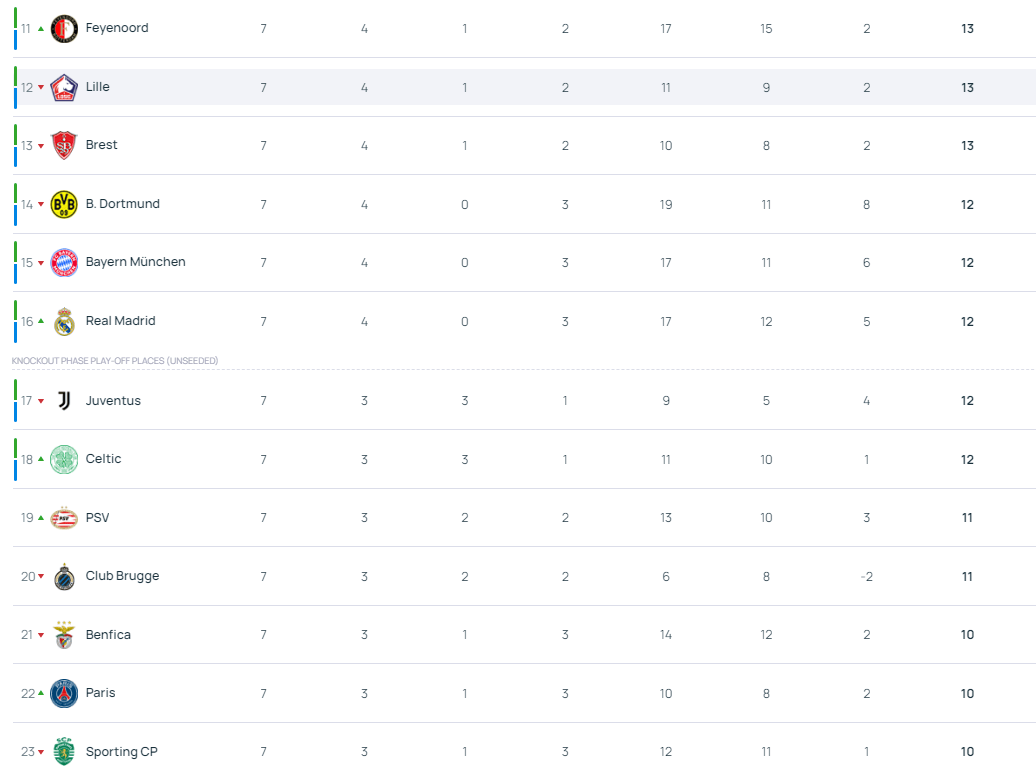Click the Real Madrid crest
1036x779 pixels.
tap(64, 321)
